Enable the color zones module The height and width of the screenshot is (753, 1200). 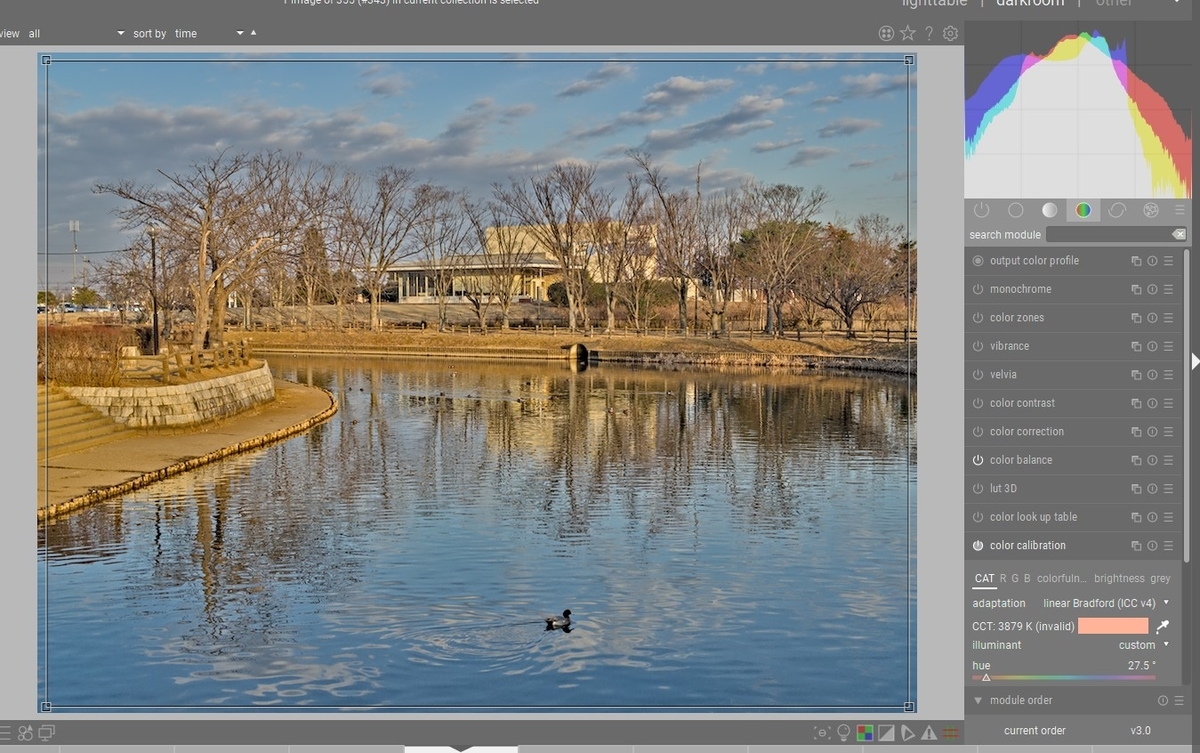tap(978, 318)
